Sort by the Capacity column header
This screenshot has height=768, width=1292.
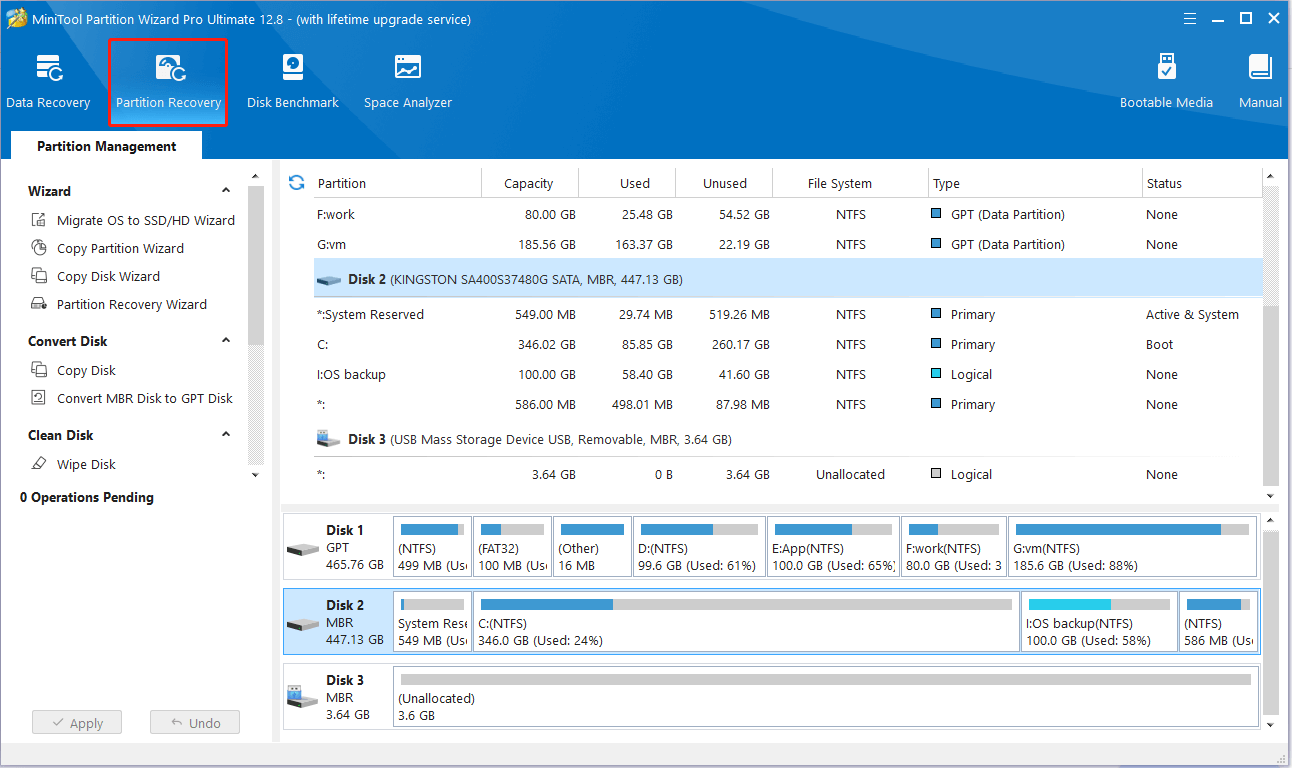click(530, 183)
